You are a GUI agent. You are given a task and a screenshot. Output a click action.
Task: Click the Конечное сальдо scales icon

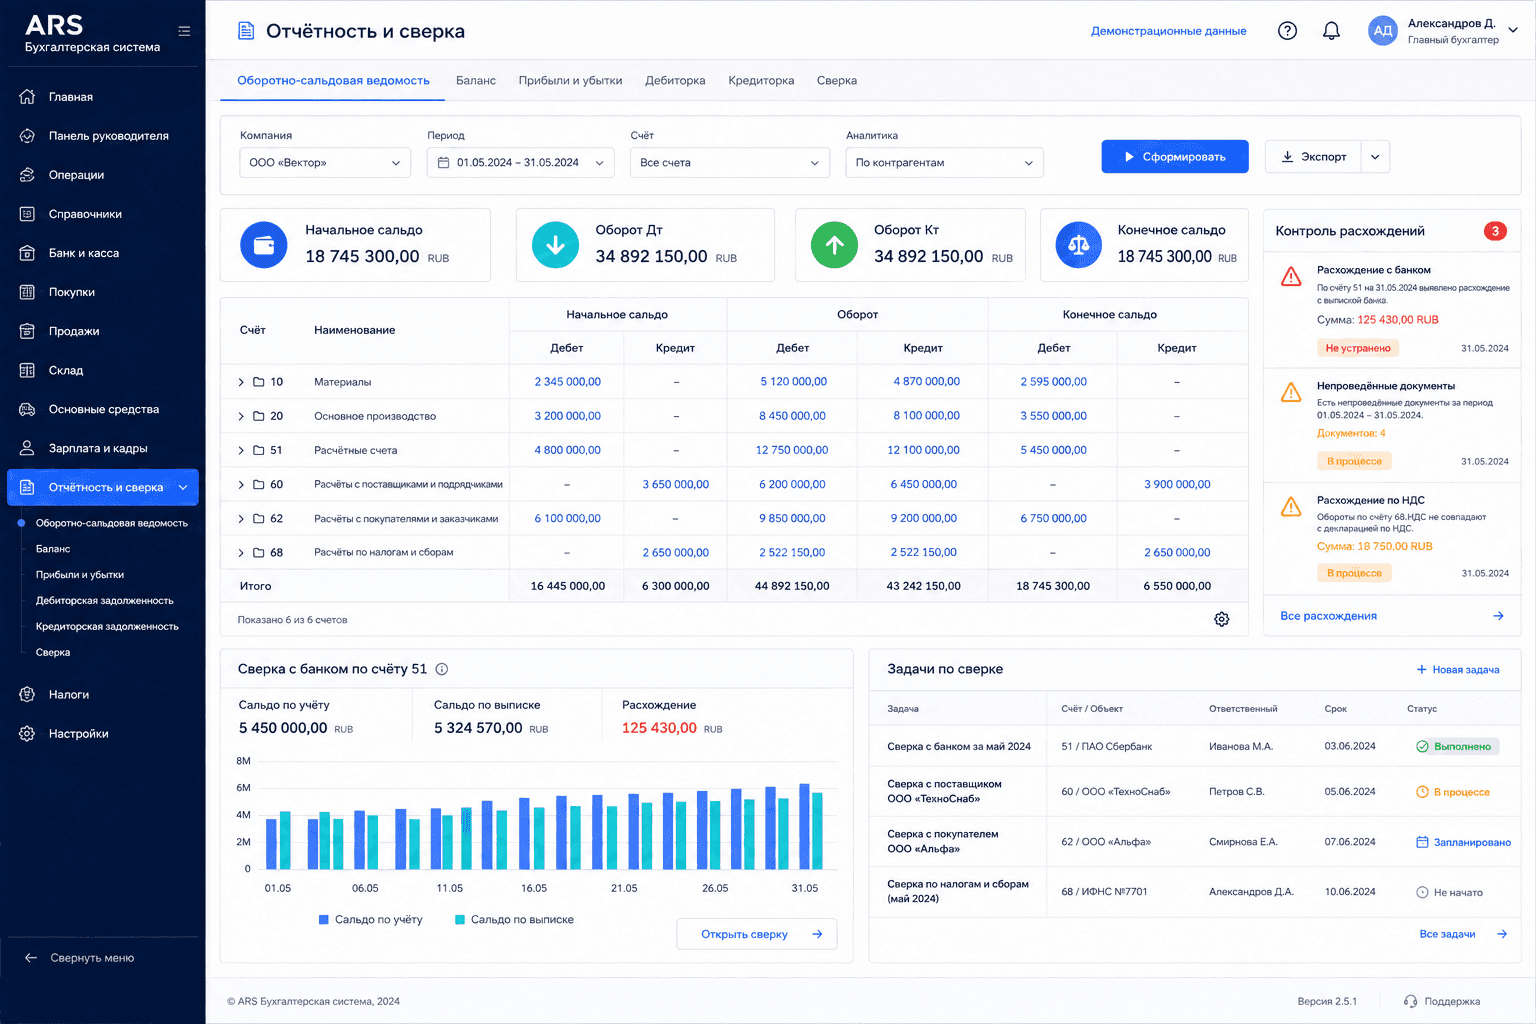click(x=1079, y=245)
